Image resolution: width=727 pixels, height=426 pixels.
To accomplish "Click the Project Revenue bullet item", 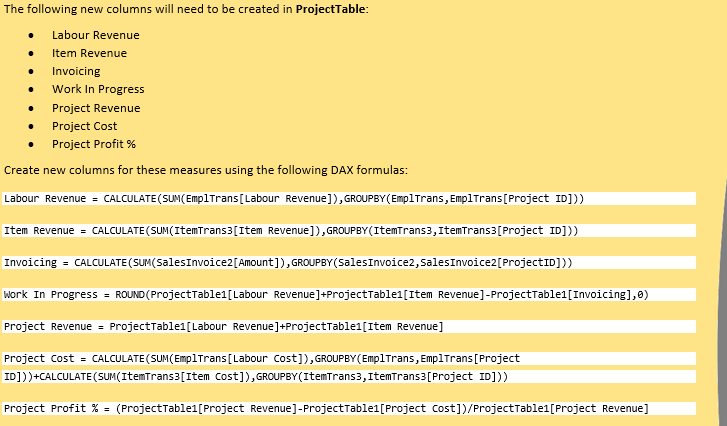I will pyautogui.click(x=96, y=108).
